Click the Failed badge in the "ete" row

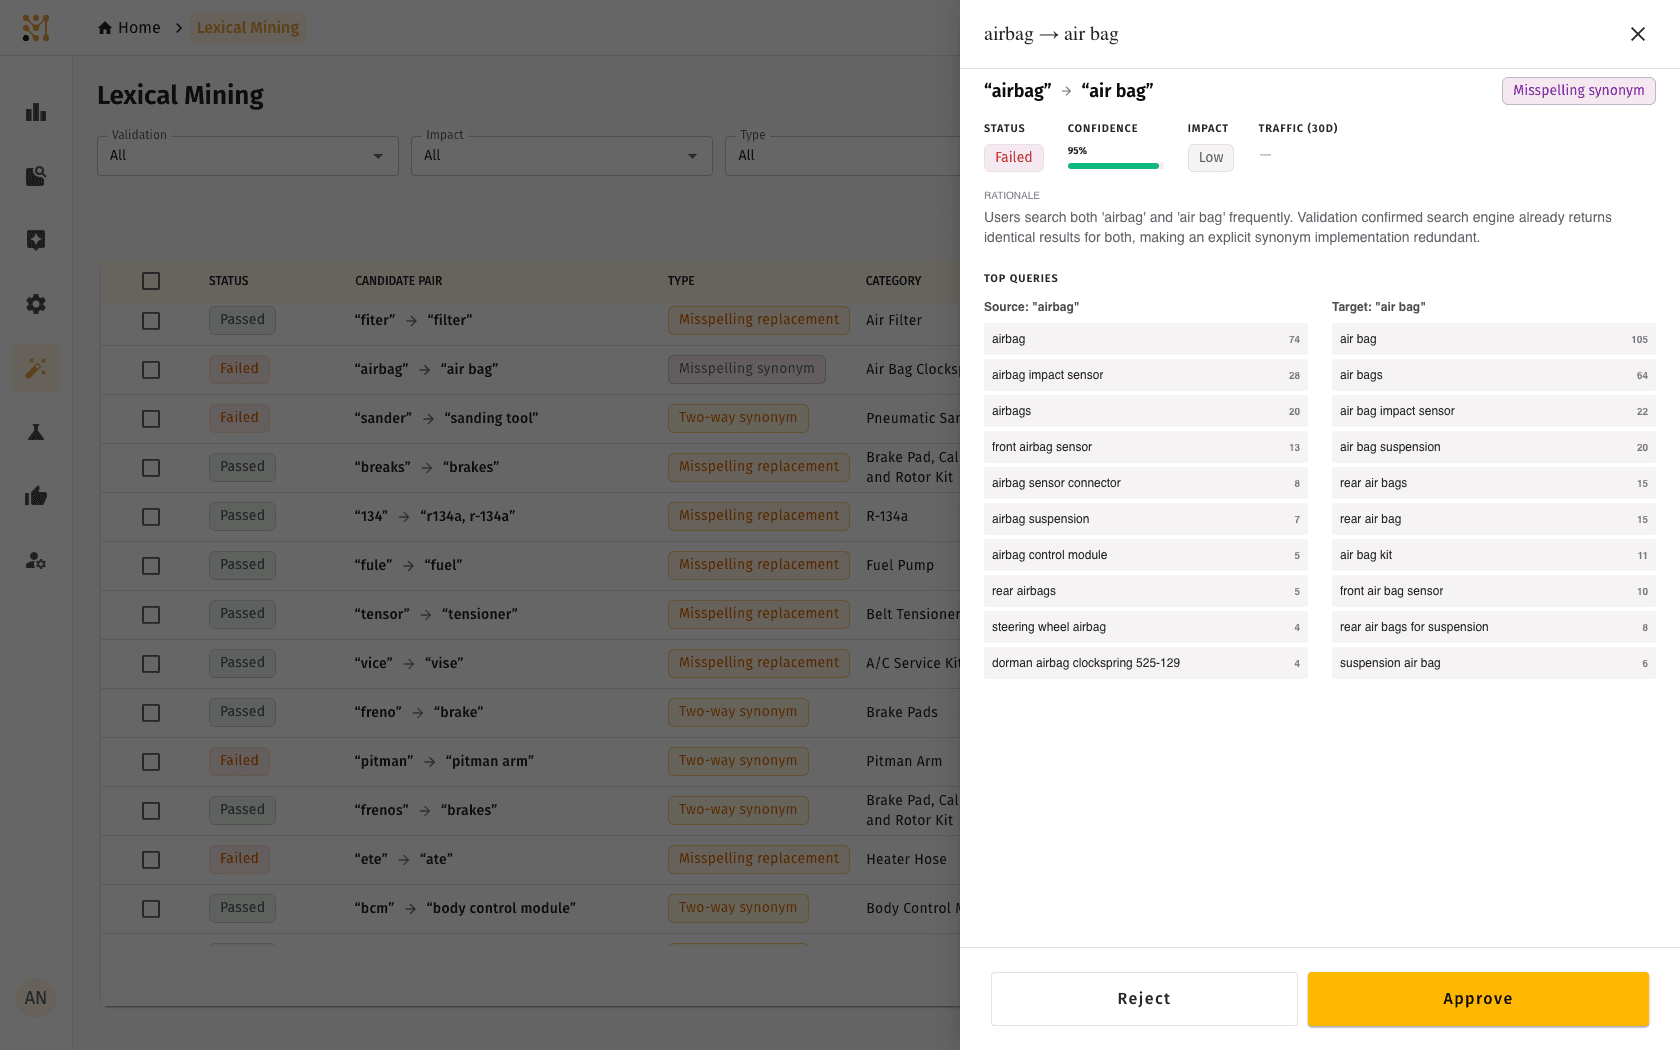coord(239,859)
